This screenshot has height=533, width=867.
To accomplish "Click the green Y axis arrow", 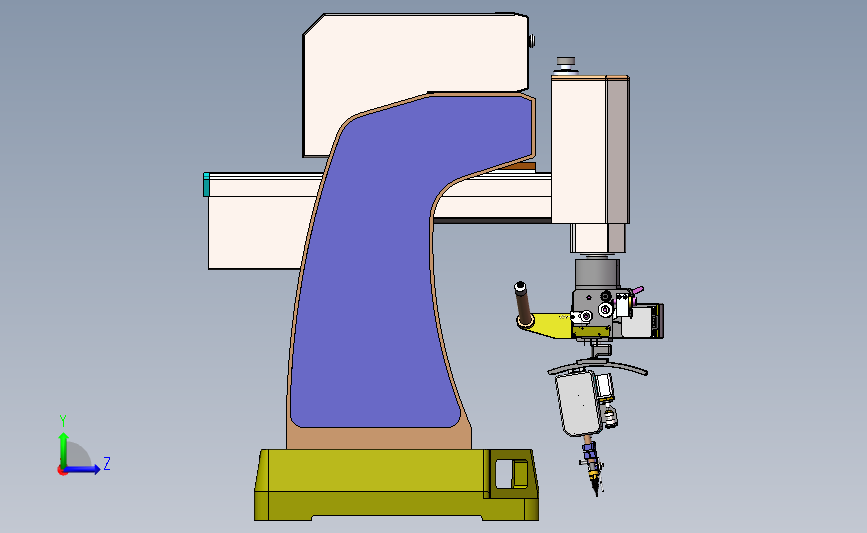I will [63, 449].
